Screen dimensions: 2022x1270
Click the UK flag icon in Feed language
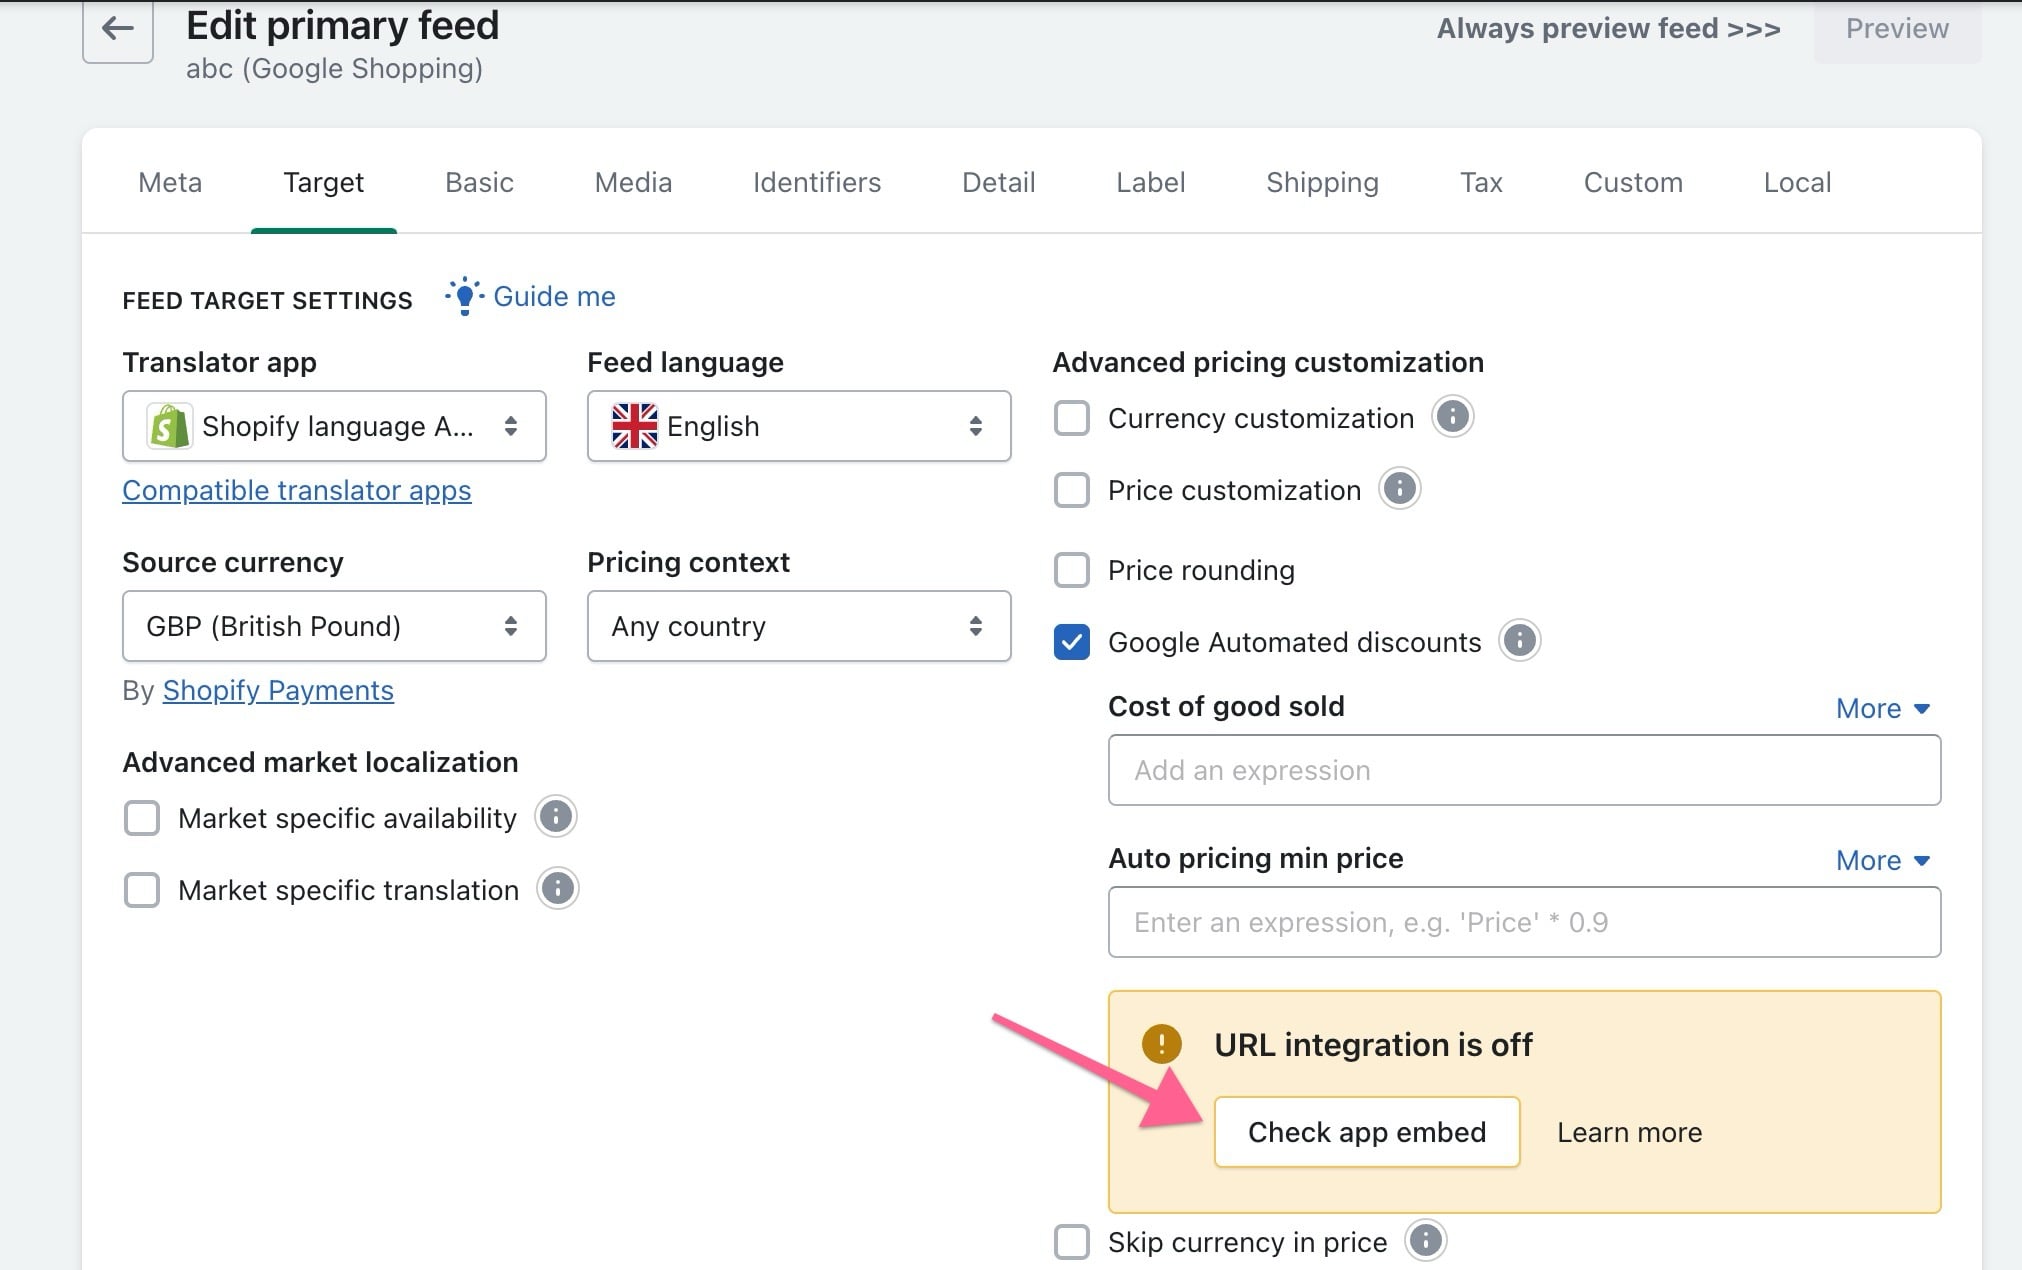[634, 426]
